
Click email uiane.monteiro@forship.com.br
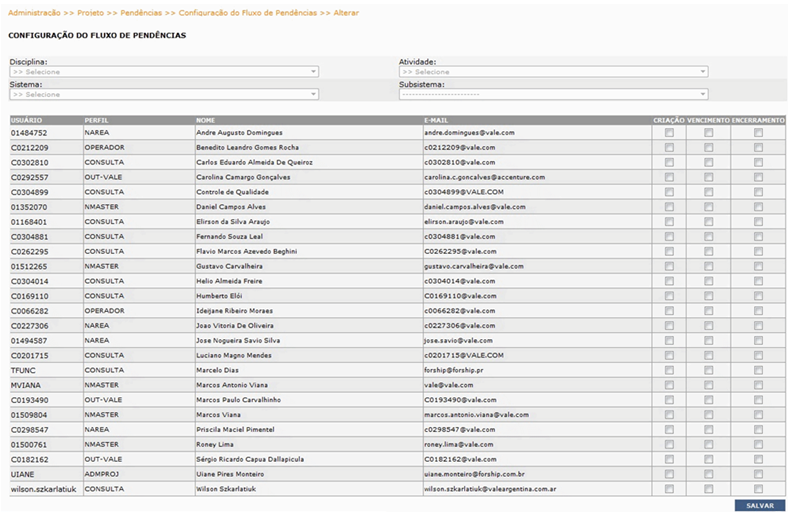(x=474, y=474)
